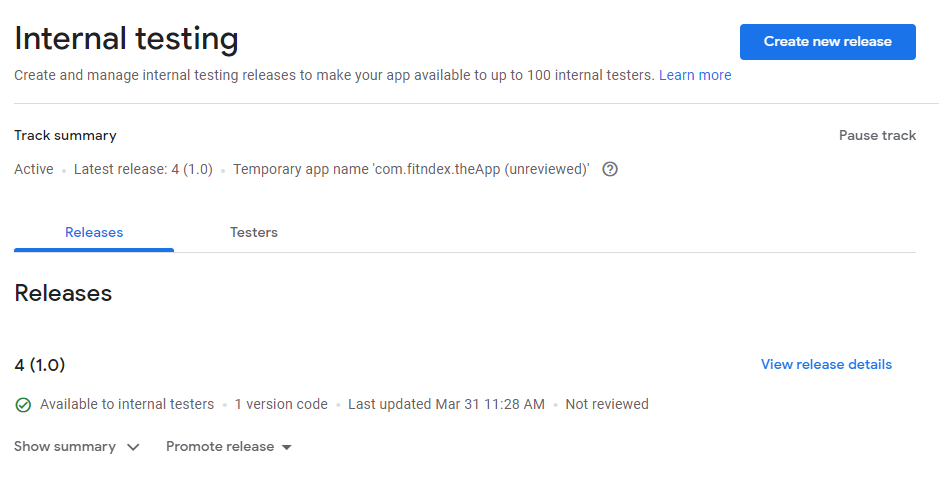939x485 pixels.
Task: Click the Available to internal testers text
Action: [x=127, y=405]
